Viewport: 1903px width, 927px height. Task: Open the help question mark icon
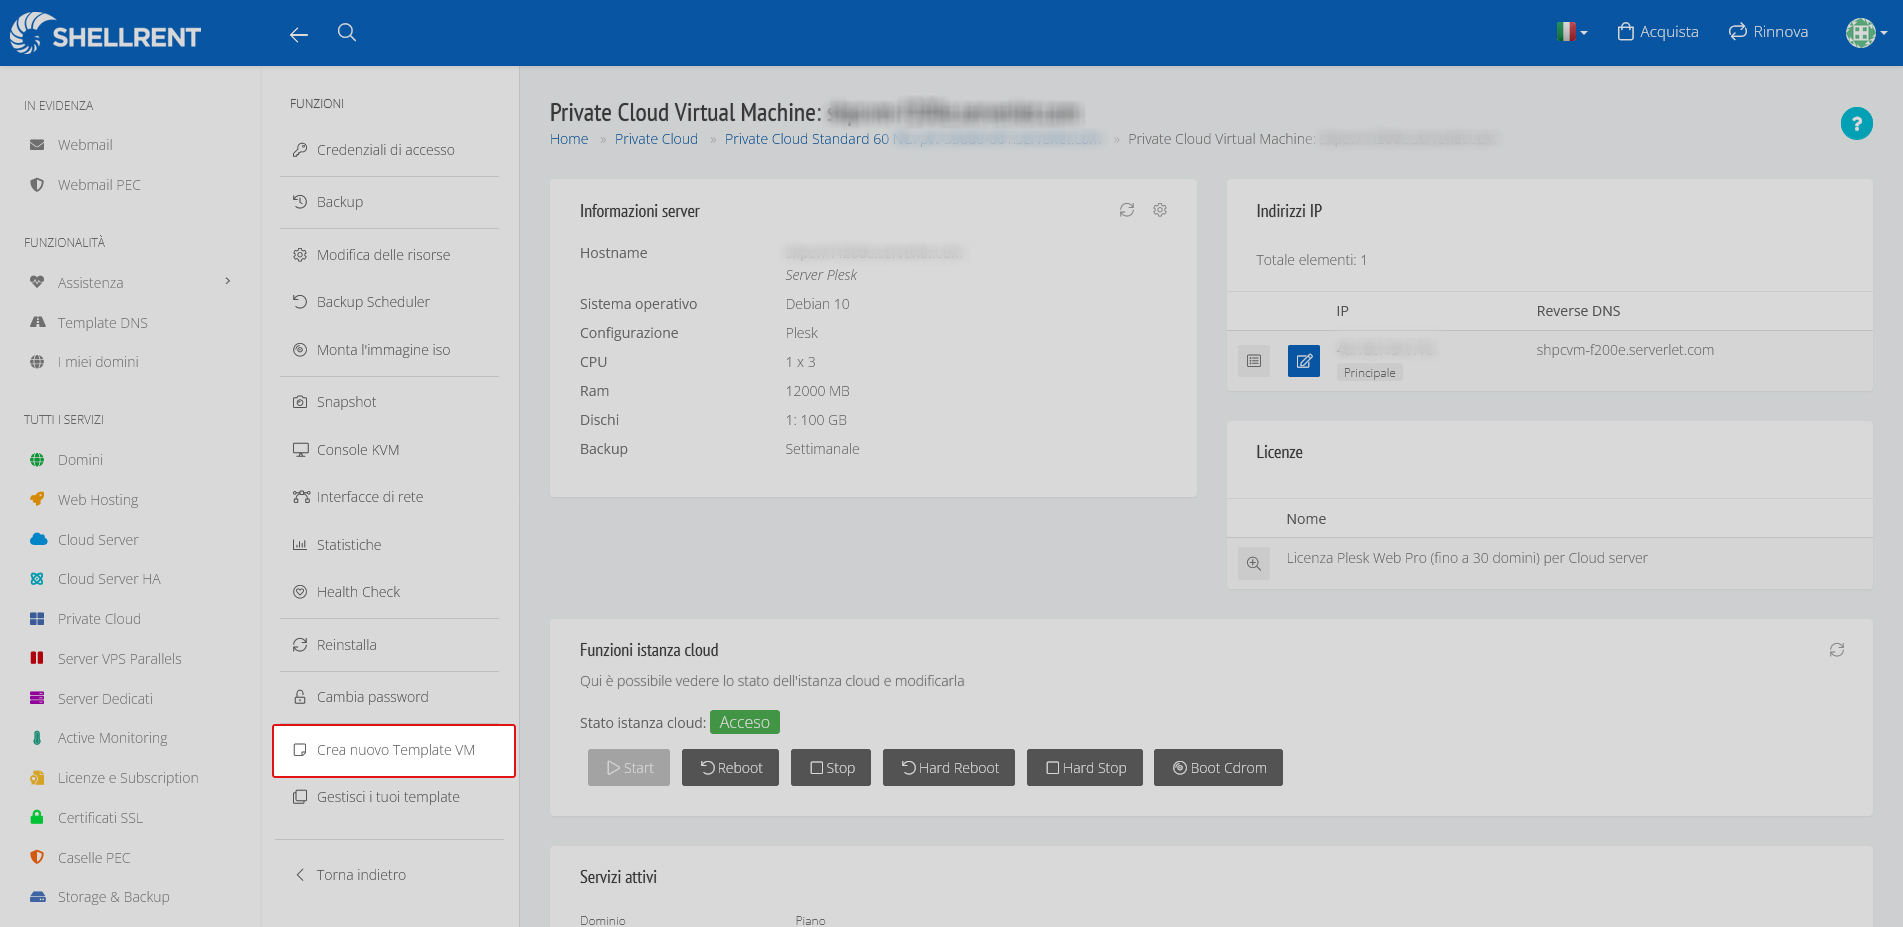[1856, 123]
